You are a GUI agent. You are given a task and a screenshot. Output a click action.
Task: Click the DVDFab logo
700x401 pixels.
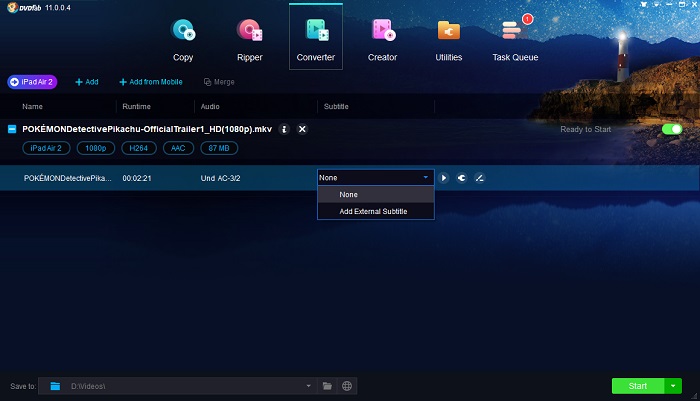point(25,8)
